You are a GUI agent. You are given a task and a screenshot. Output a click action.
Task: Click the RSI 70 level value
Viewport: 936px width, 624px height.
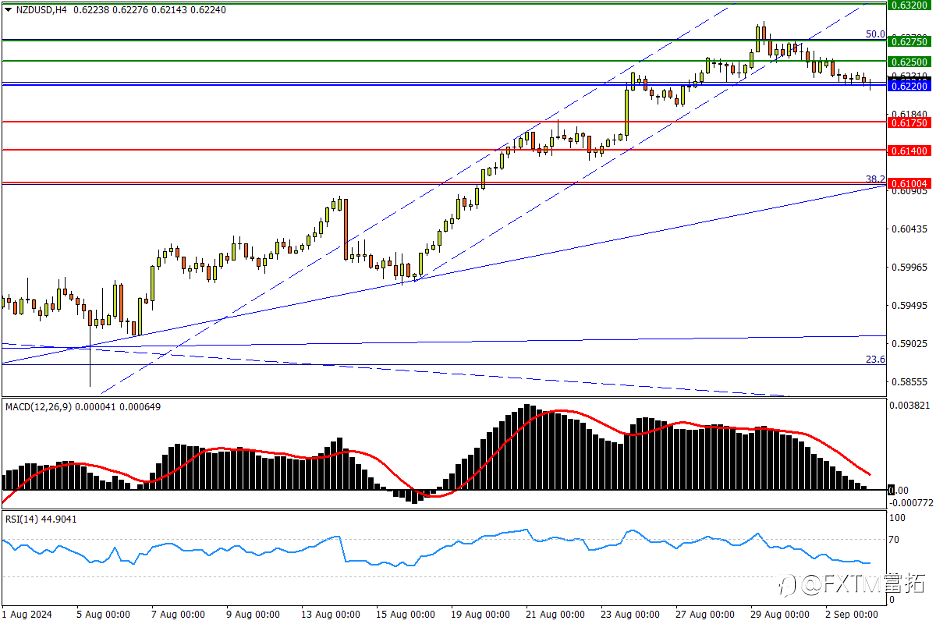pyautogui.click(x=894, y=540)
